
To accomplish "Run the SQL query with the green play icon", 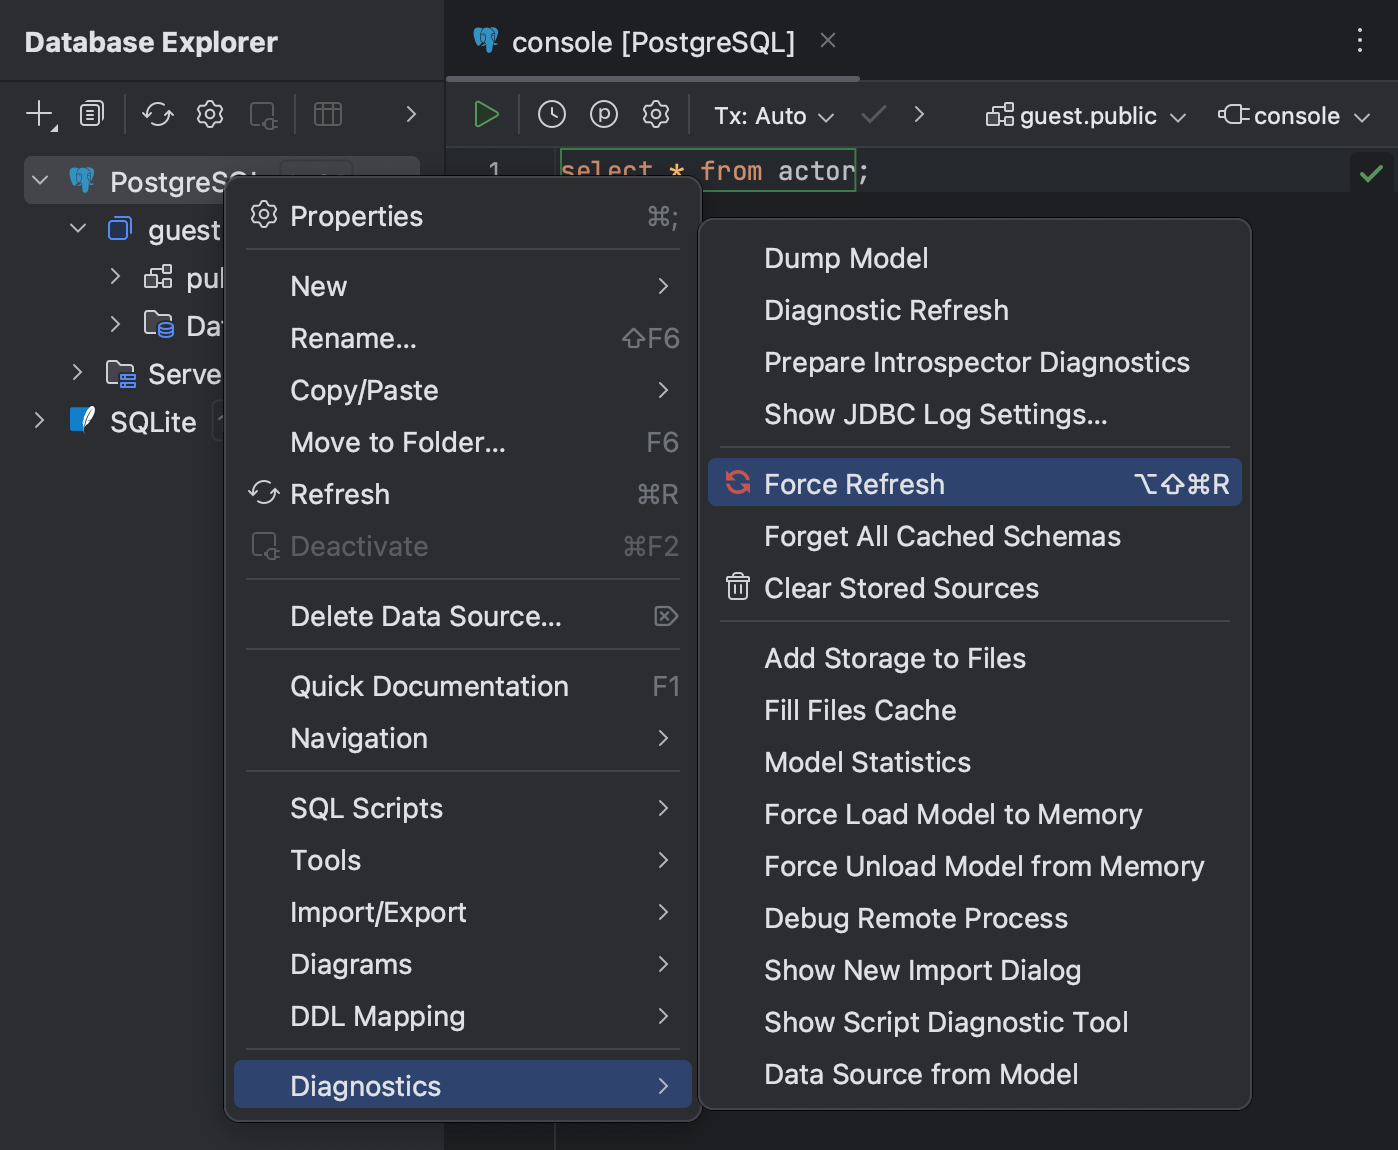I will click(x=486, y=113).
